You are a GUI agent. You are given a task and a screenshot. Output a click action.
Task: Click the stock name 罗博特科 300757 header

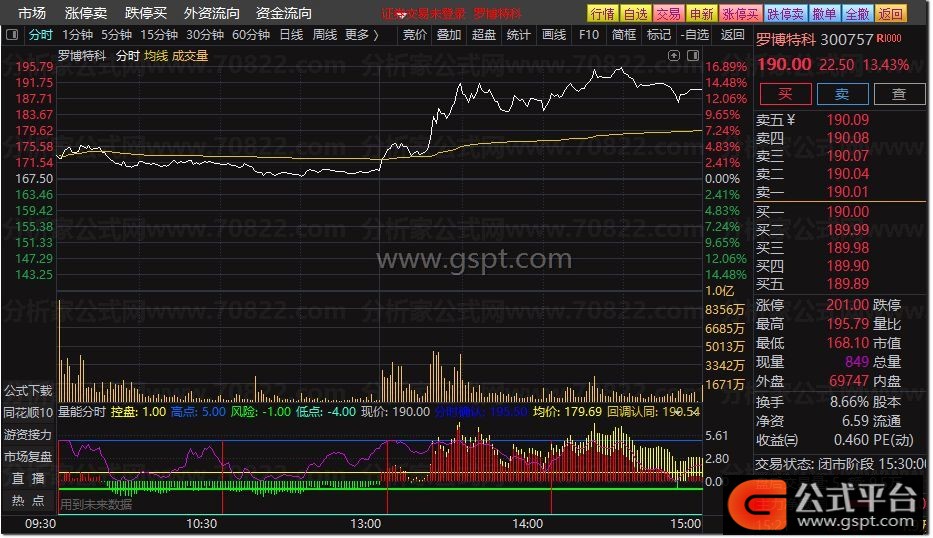coord(814,40)
